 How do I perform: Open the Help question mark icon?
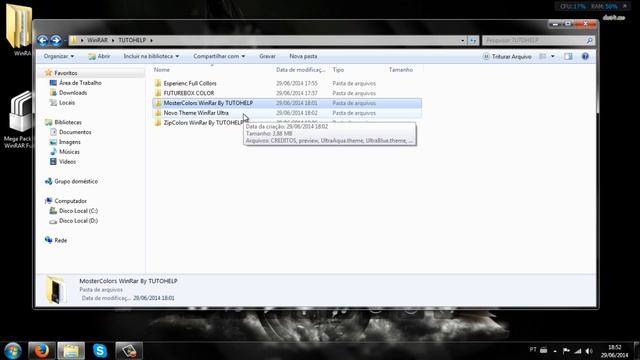pos(585,56)
